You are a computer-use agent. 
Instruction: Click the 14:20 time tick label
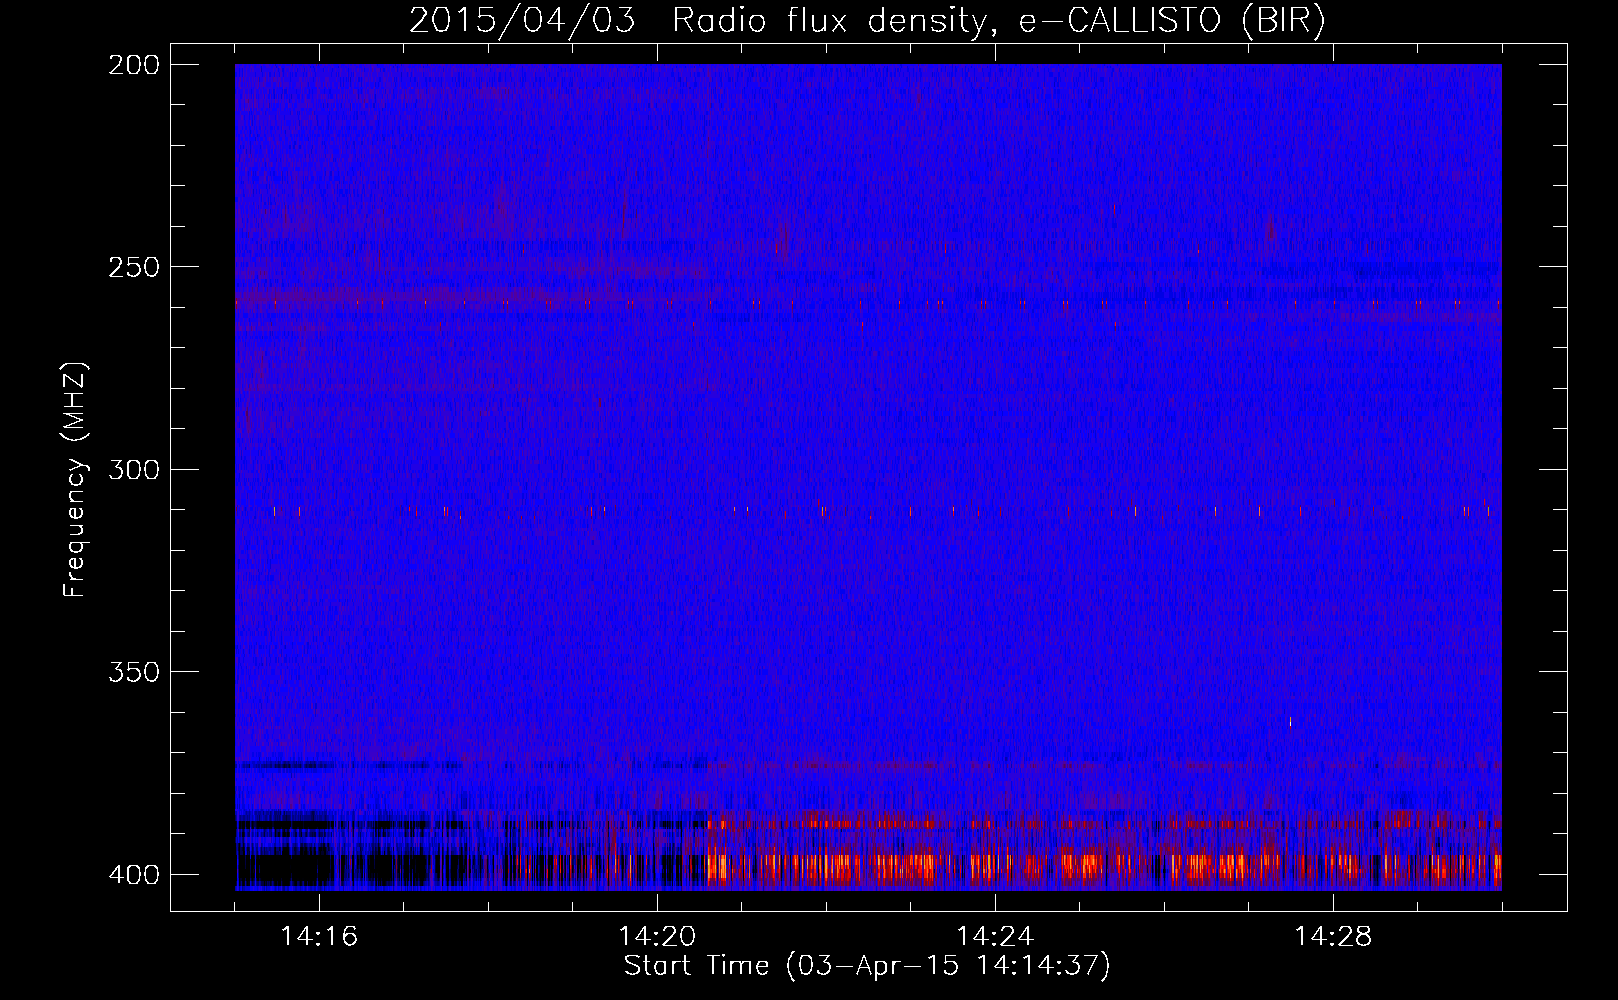pos(657,937)
